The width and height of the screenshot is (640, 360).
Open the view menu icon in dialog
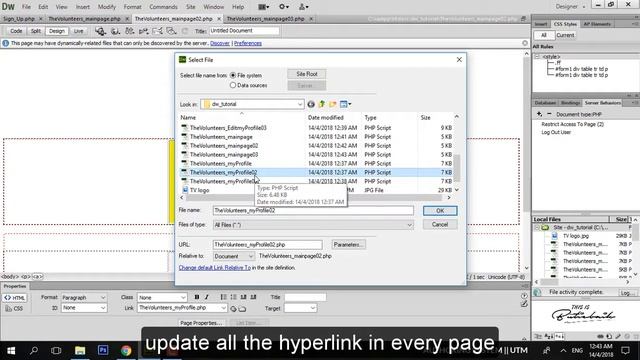(345, 104)
